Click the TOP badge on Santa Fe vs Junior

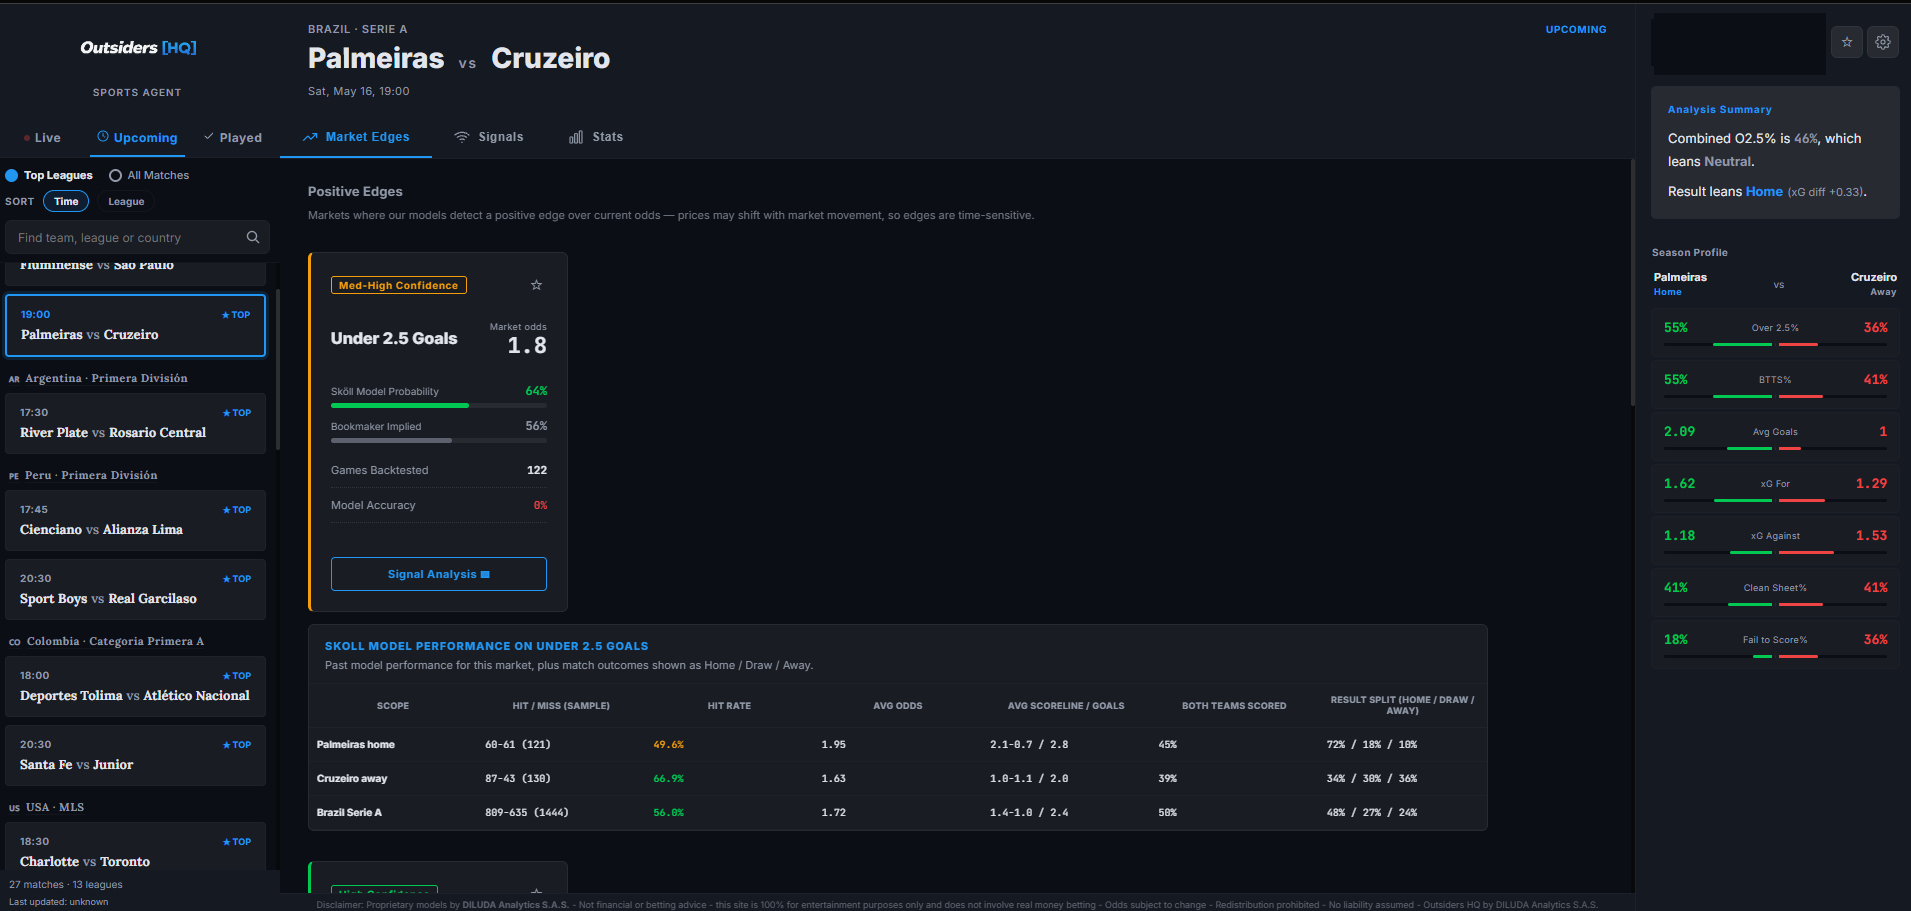click(x=237, y=745)
